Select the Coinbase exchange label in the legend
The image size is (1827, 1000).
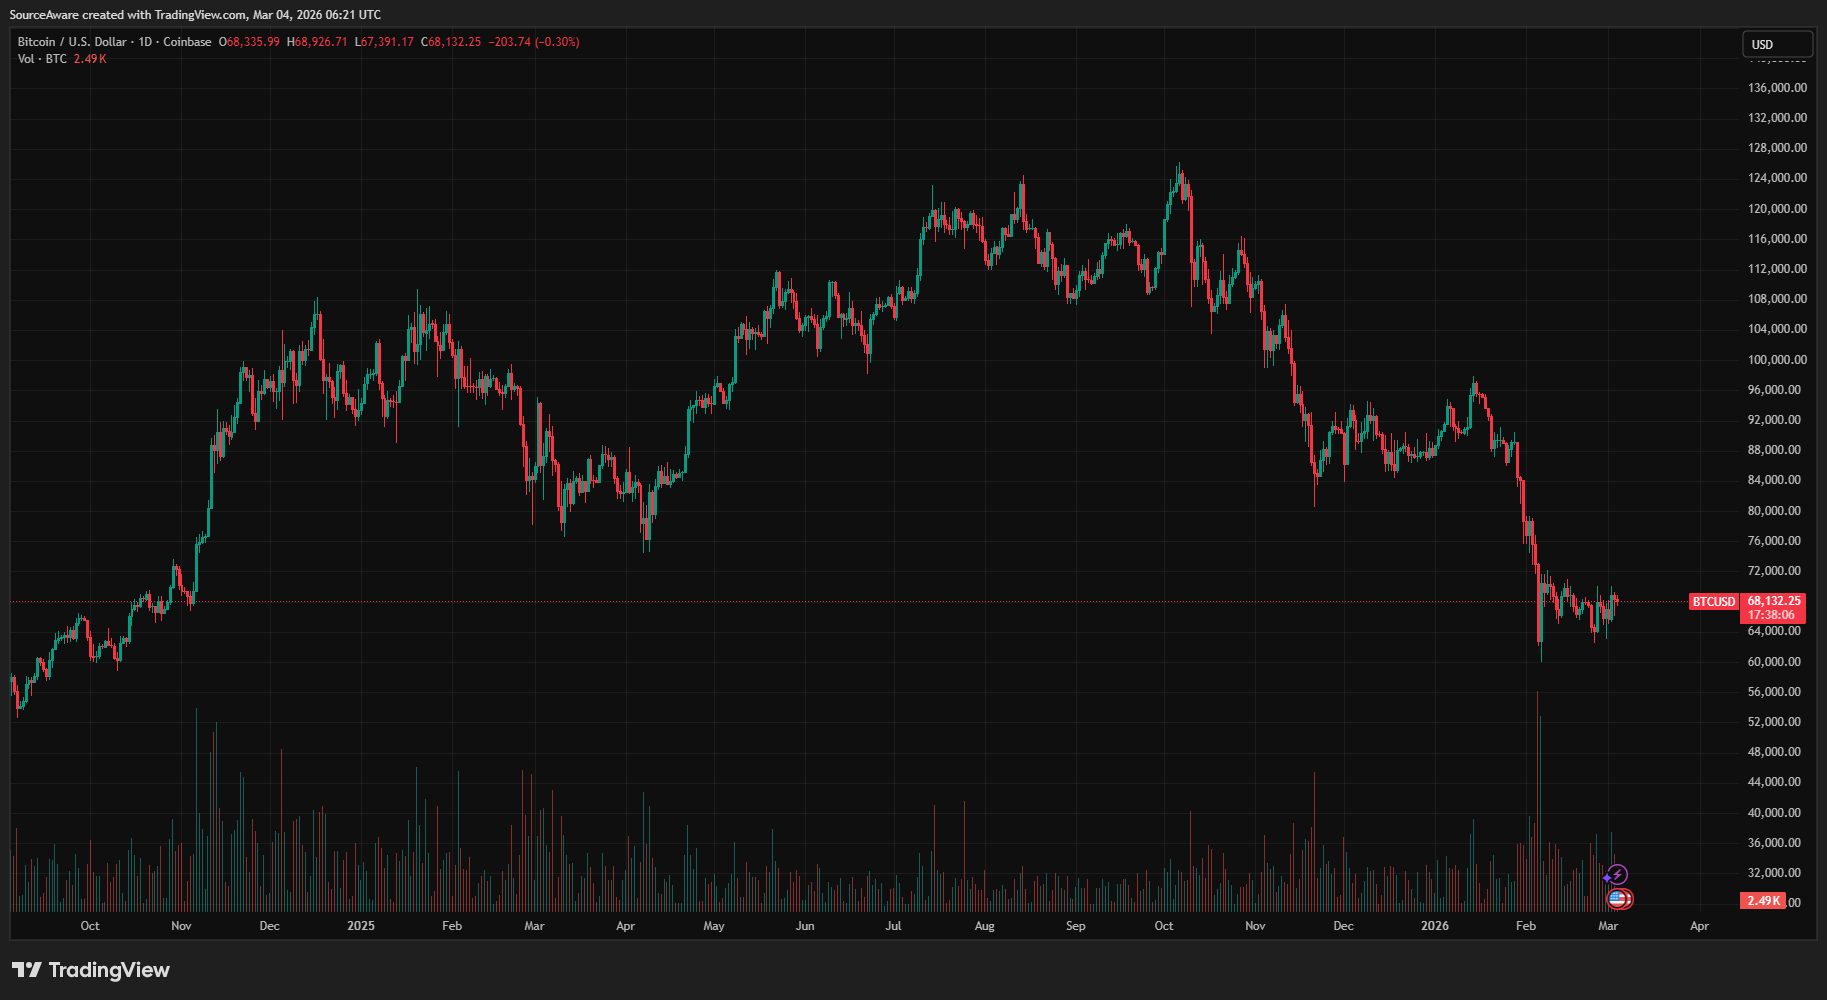coord(187,42)
